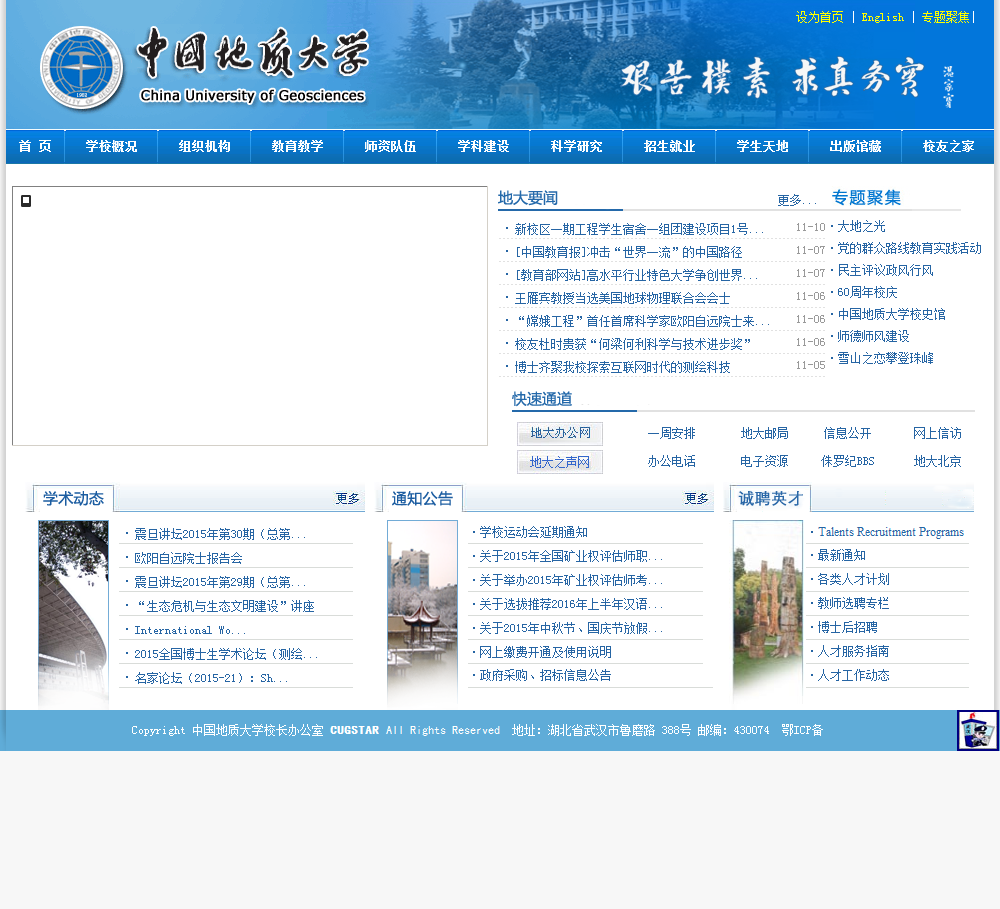This screenshot has height=909, width=1000.
Task: Click the top-right 专题聚焦 link
Action: point(945,17)
